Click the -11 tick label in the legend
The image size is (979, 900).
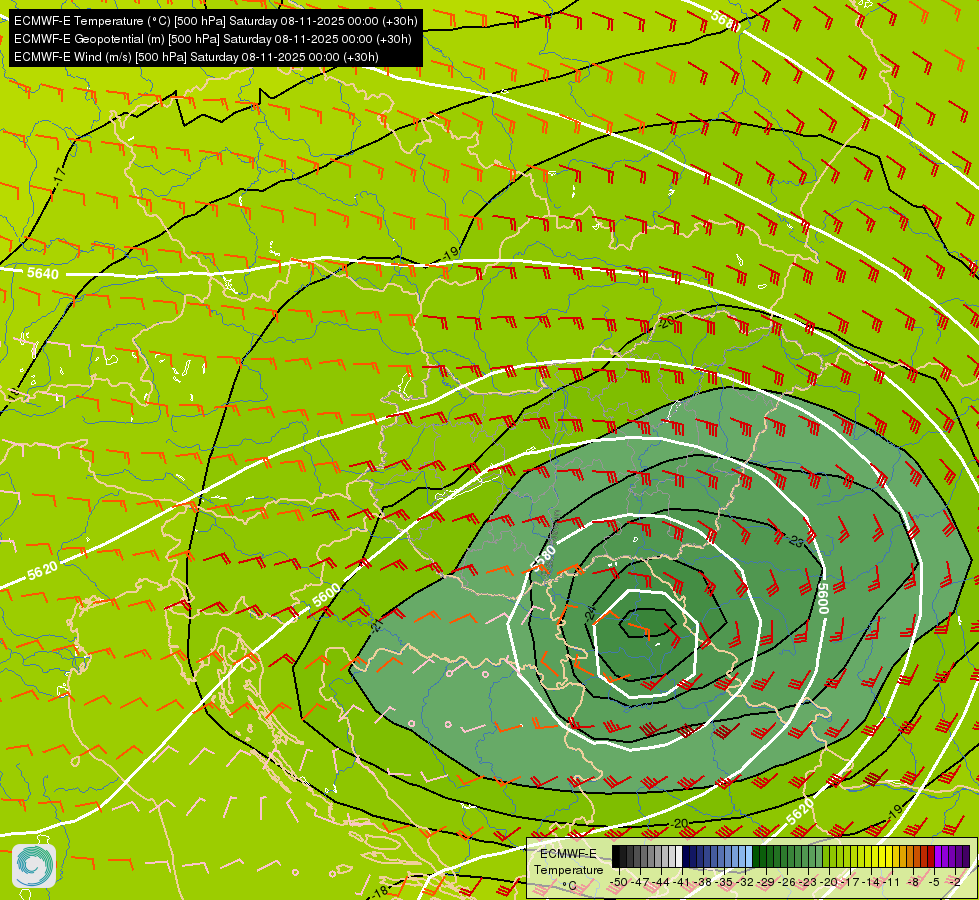tap(892, 882)
